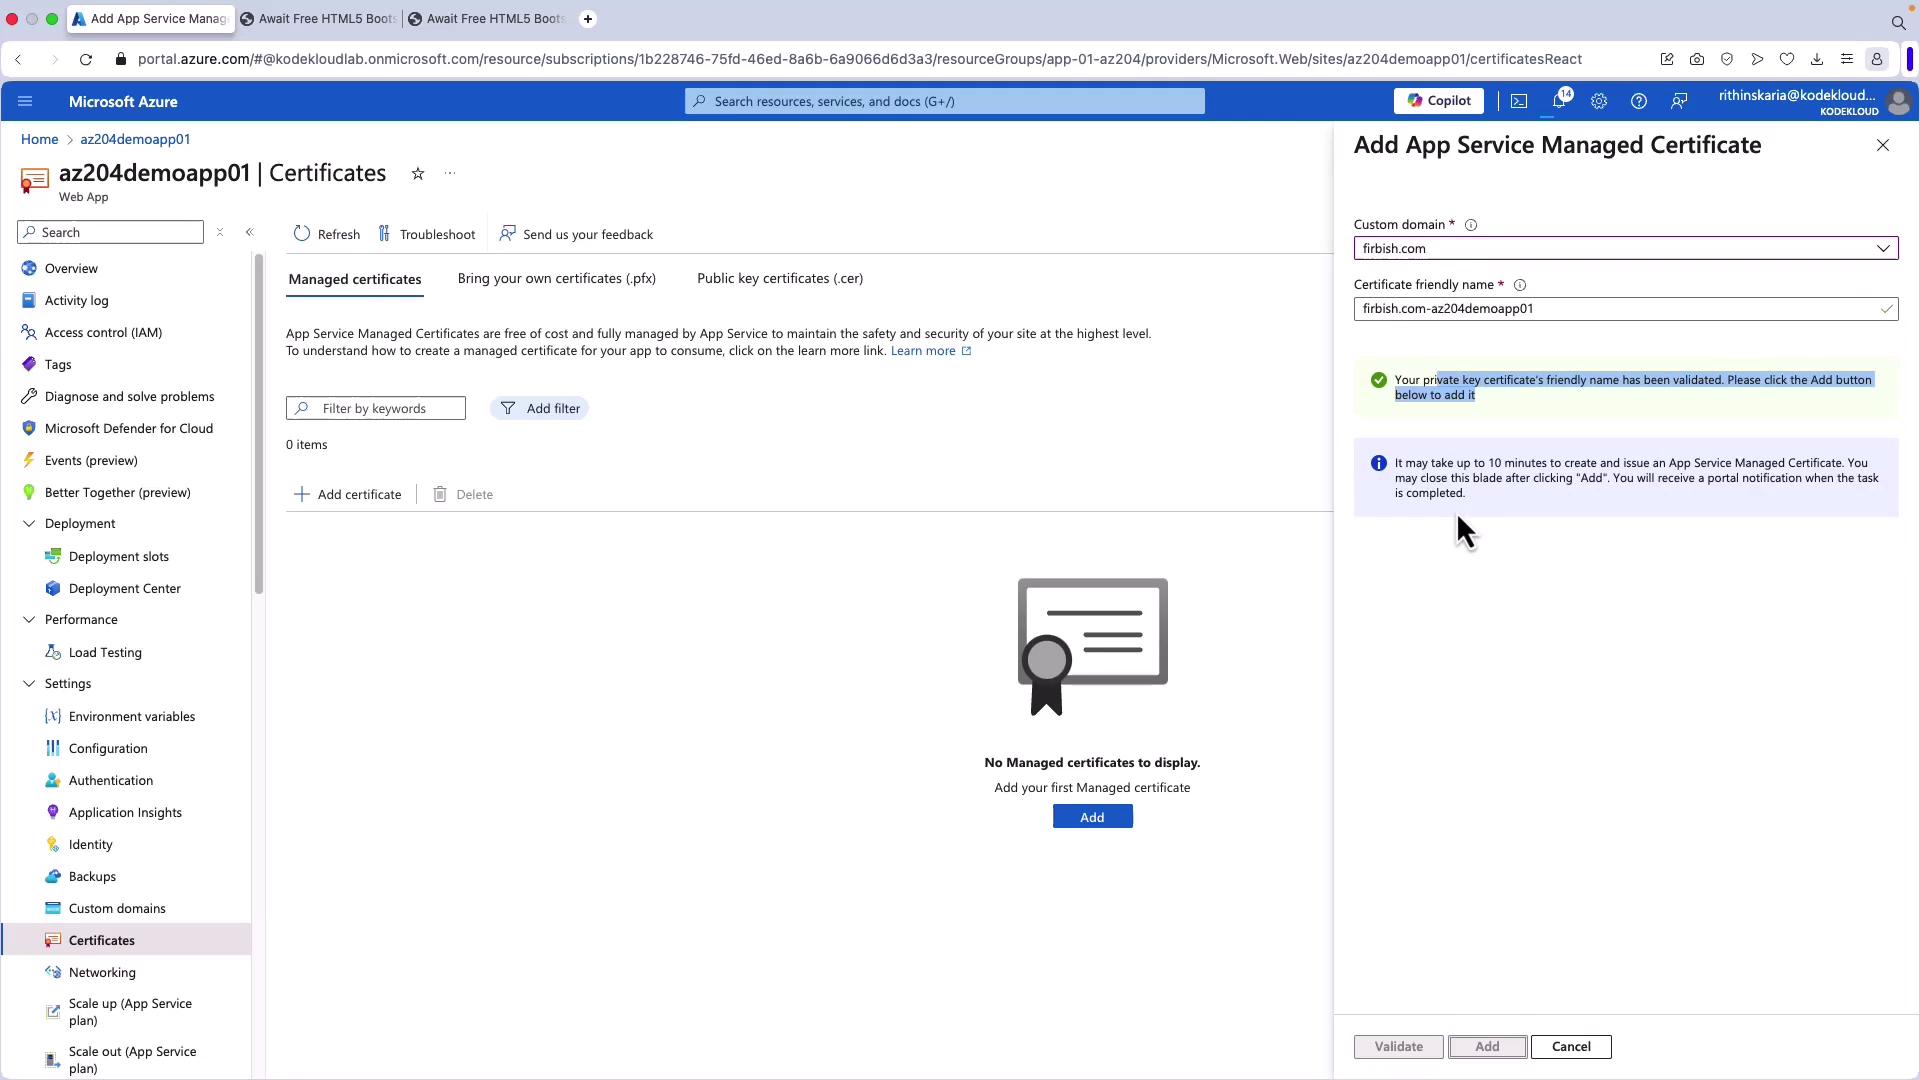Open the portal hamburger menu
Image resolution: width=1920 pixels, height=1080 pixels.
point(25,101)
